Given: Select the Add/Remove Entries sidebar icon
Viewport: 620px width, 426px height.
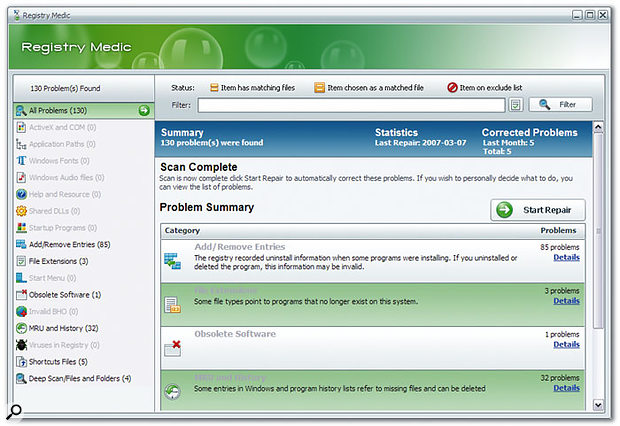Looking at the screenshot, I should coord(21,244).
